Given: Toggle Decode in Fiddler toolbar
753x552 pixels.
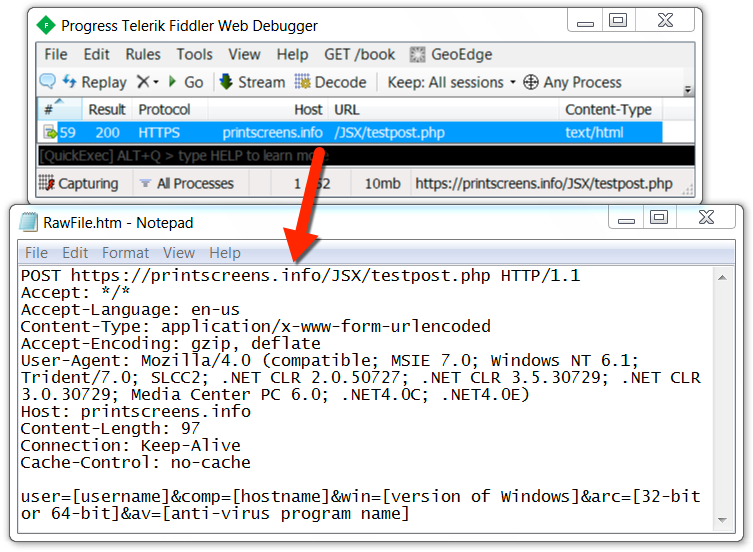Looking at the screenshot, I should [x=330, y=82].
